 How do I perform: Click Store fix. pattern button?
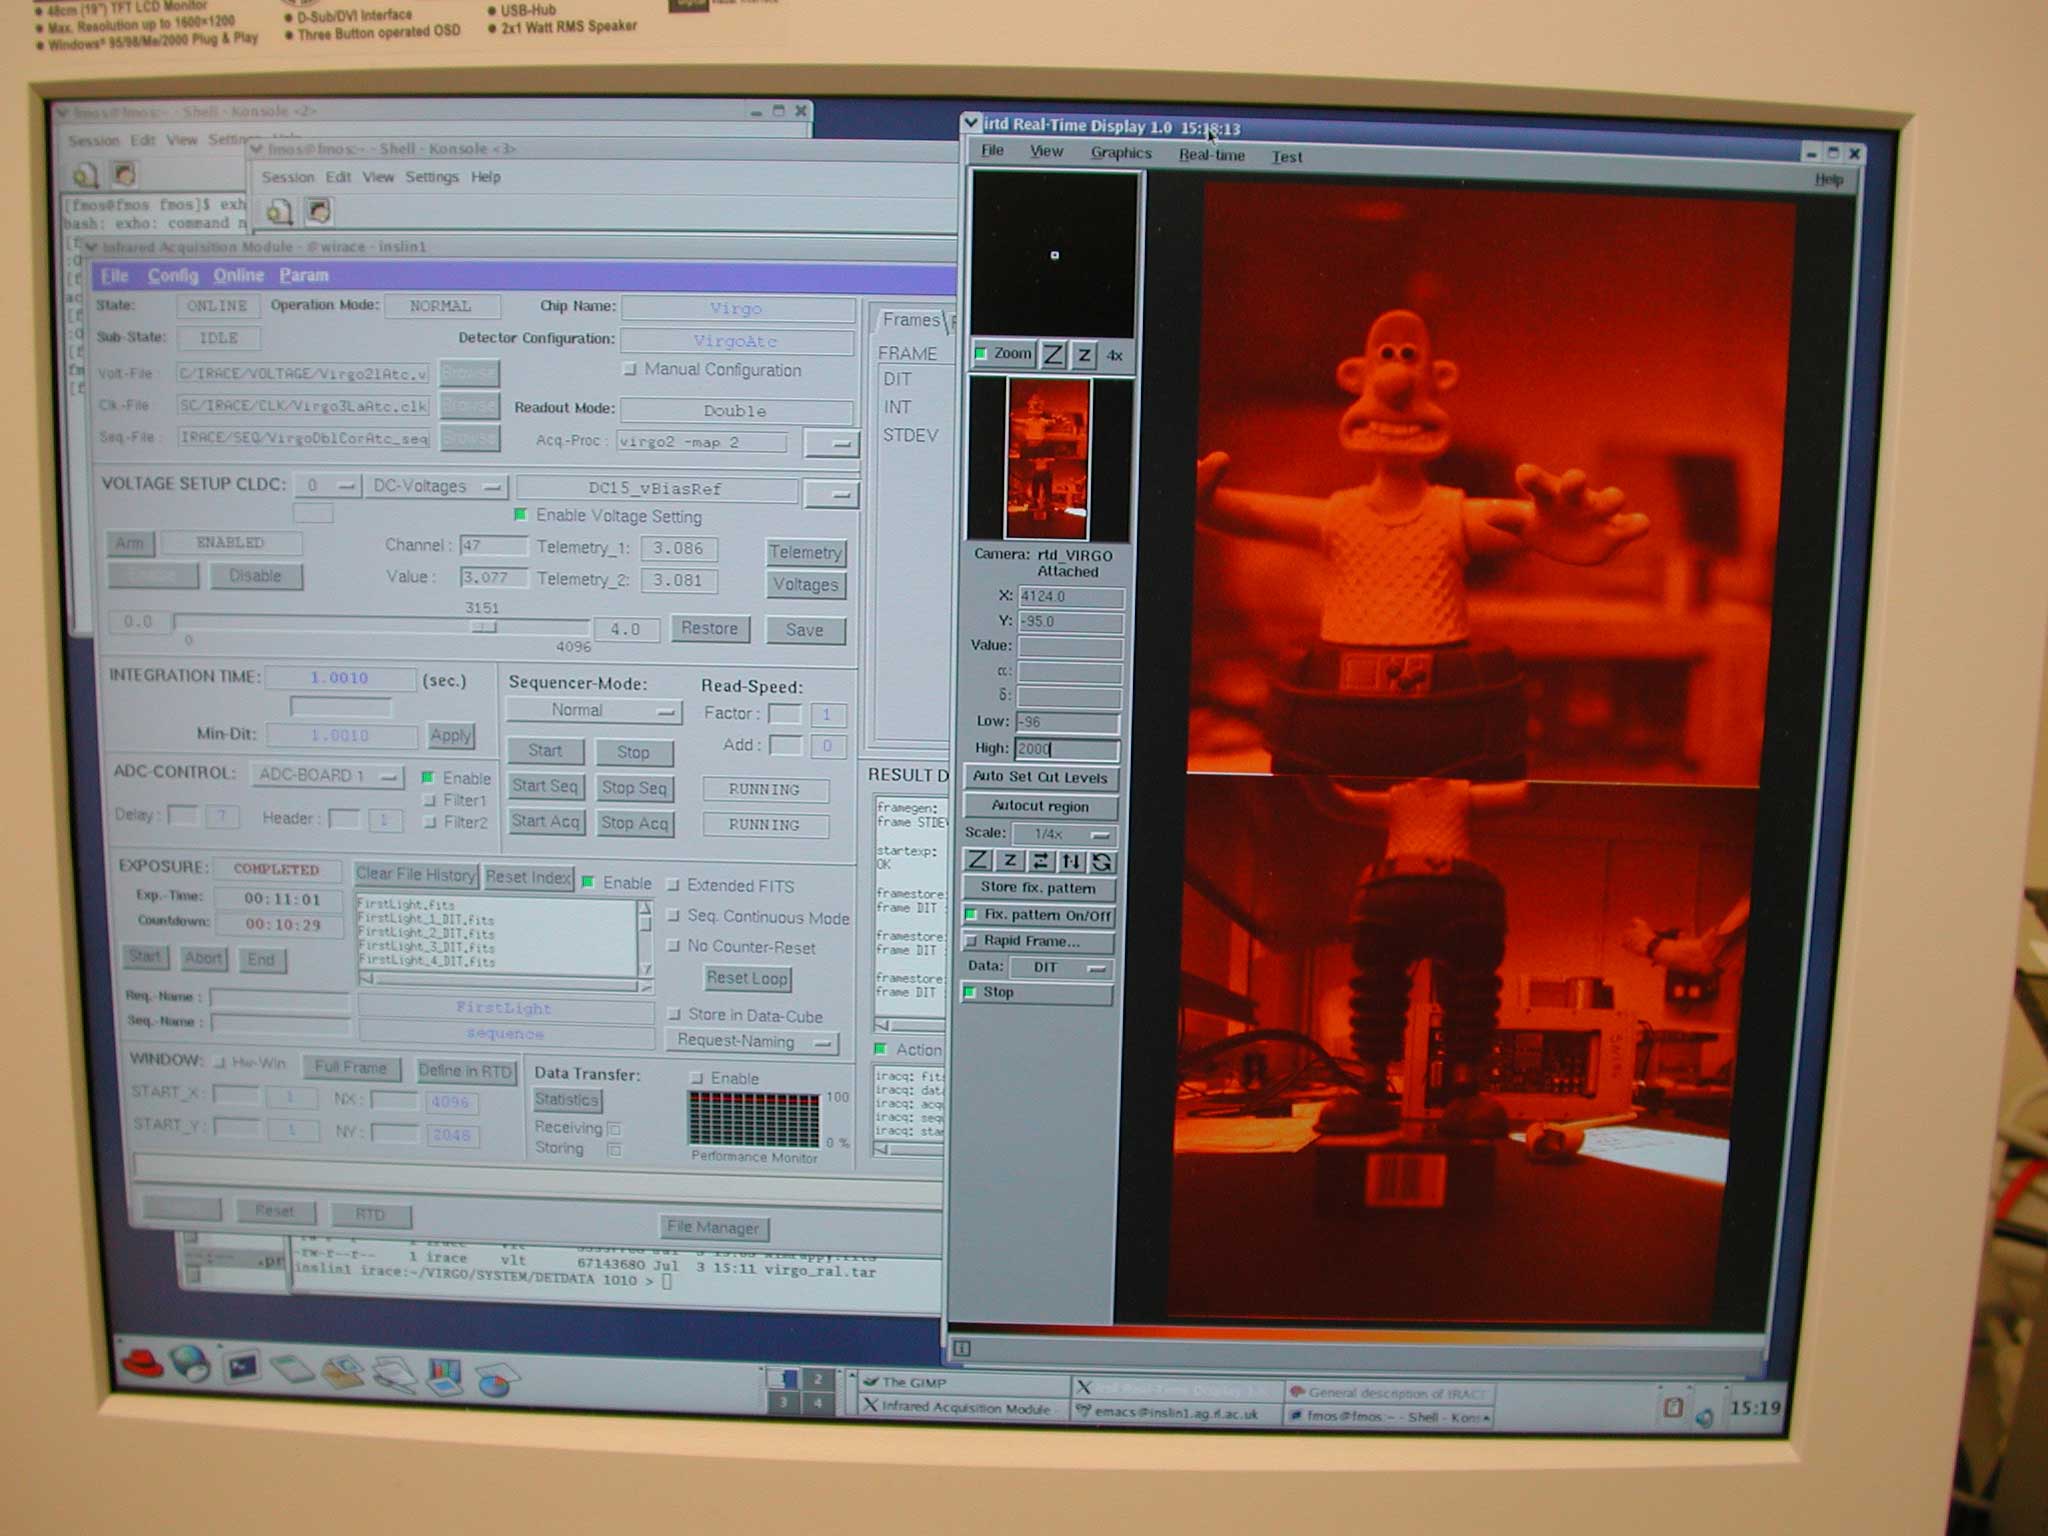click(x=1038, y=887)
